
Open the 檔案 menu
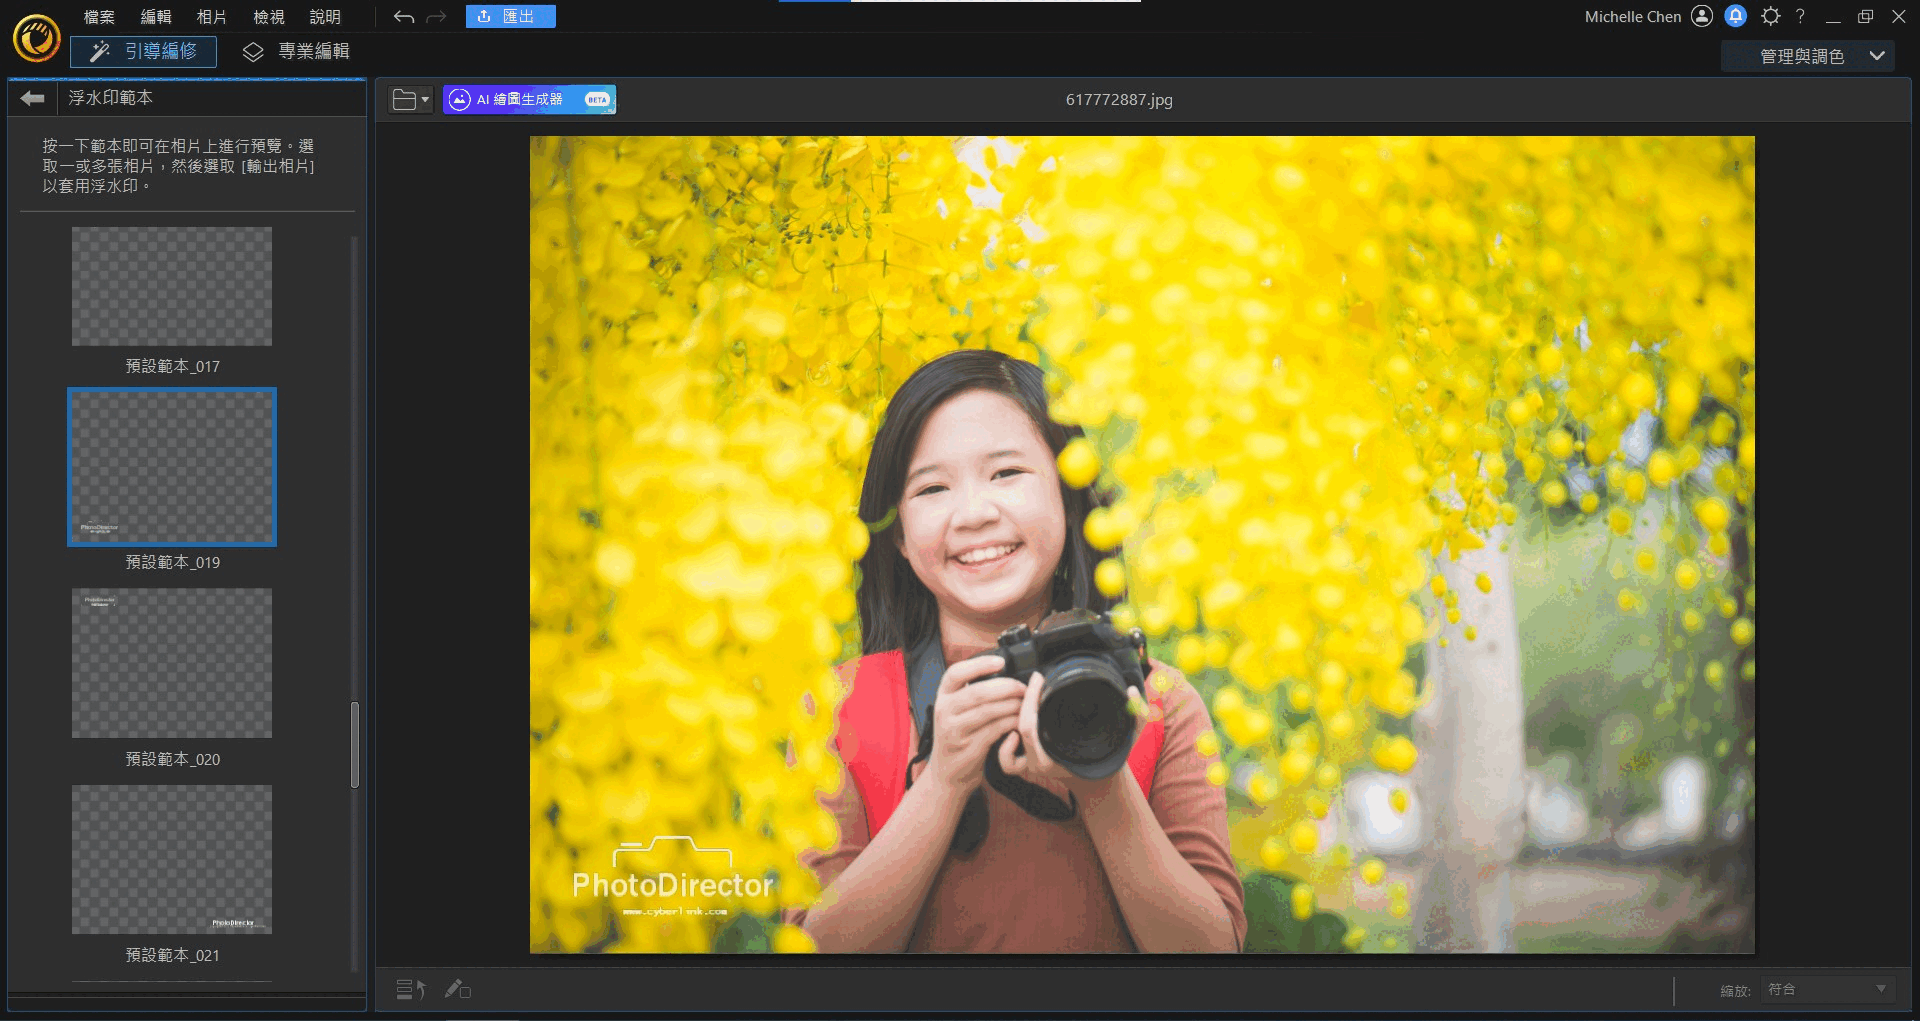[99, 17]
